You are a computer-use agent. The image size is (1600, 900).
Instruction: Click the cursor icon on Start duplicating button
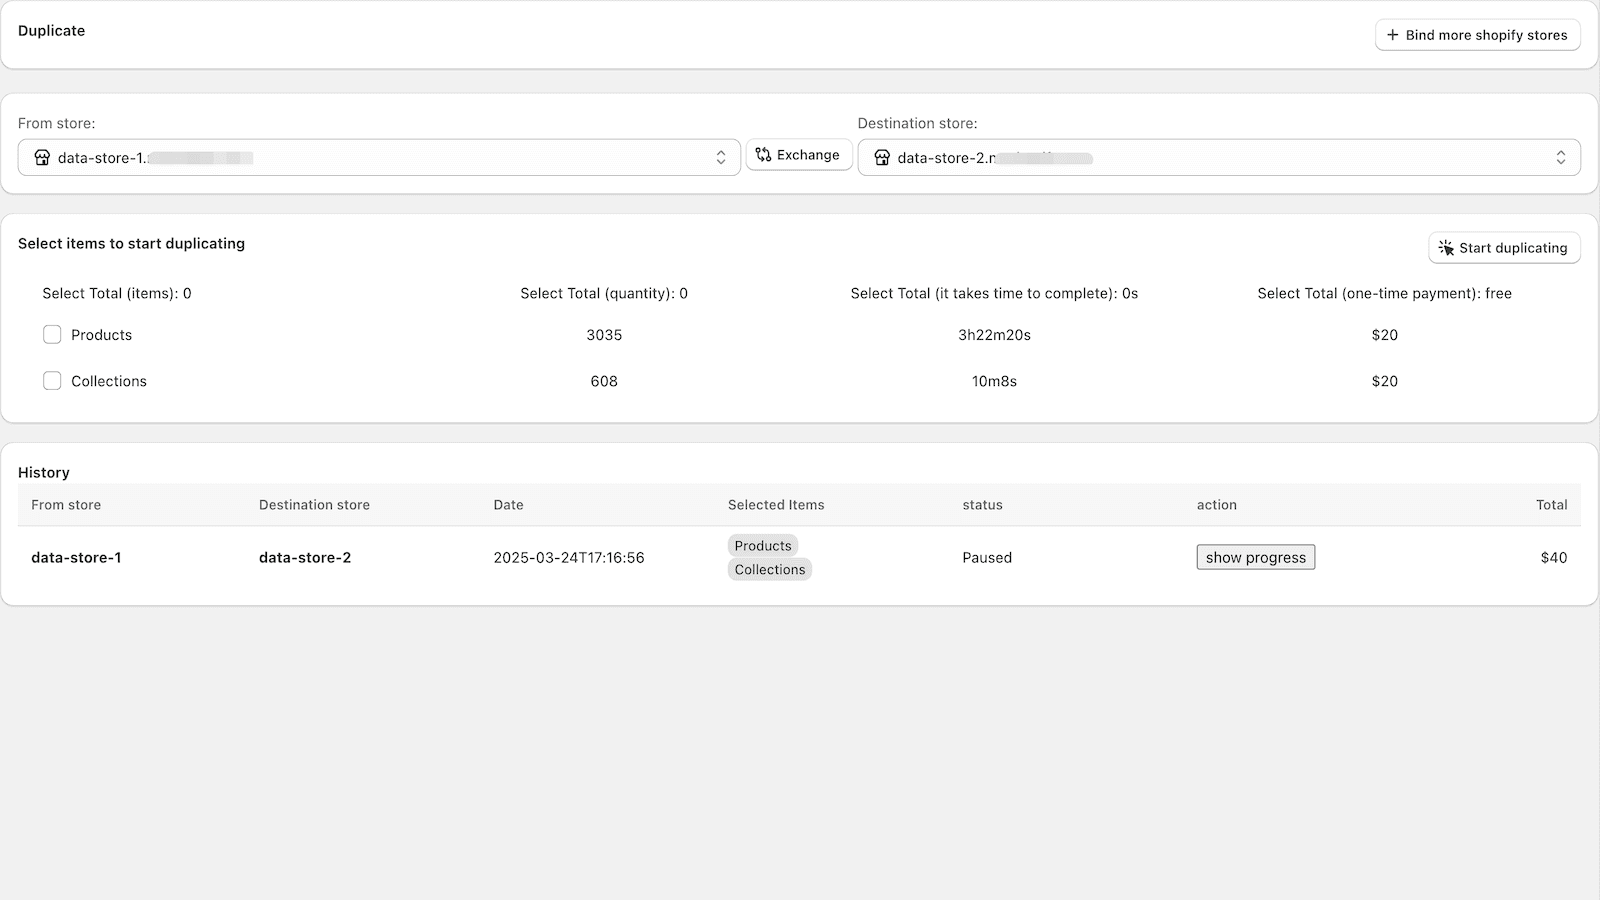[1446, 247]
